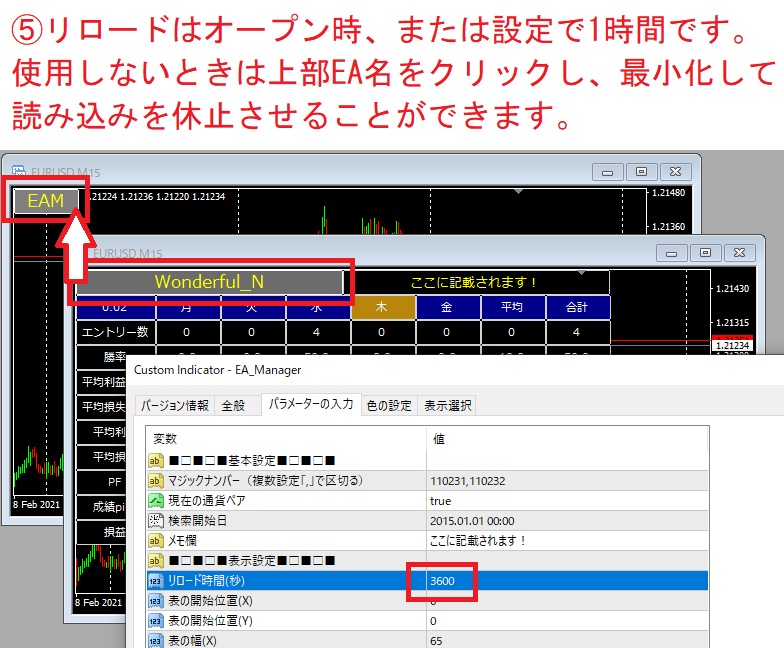Edit the 表の幅(X) value 65
784x648 pixels.
point(567,640)
